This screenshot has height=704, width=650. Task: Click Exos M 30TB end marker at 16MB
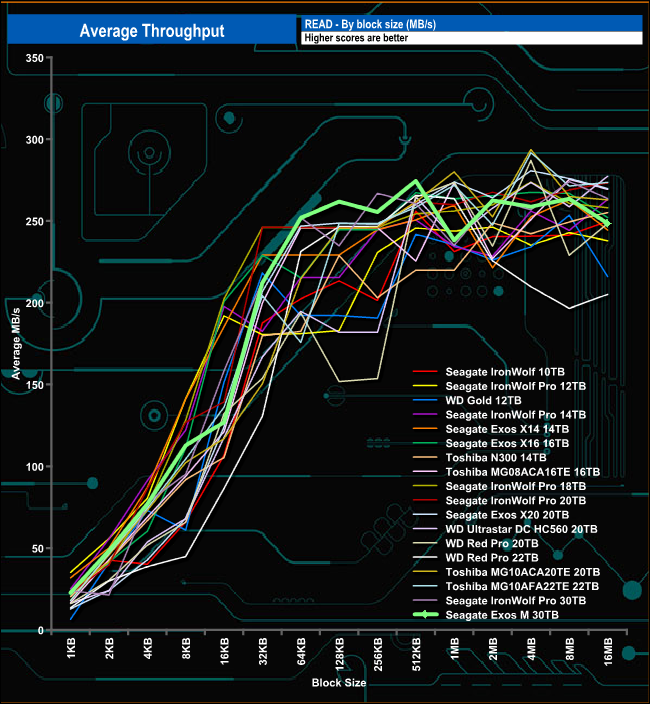608,223
